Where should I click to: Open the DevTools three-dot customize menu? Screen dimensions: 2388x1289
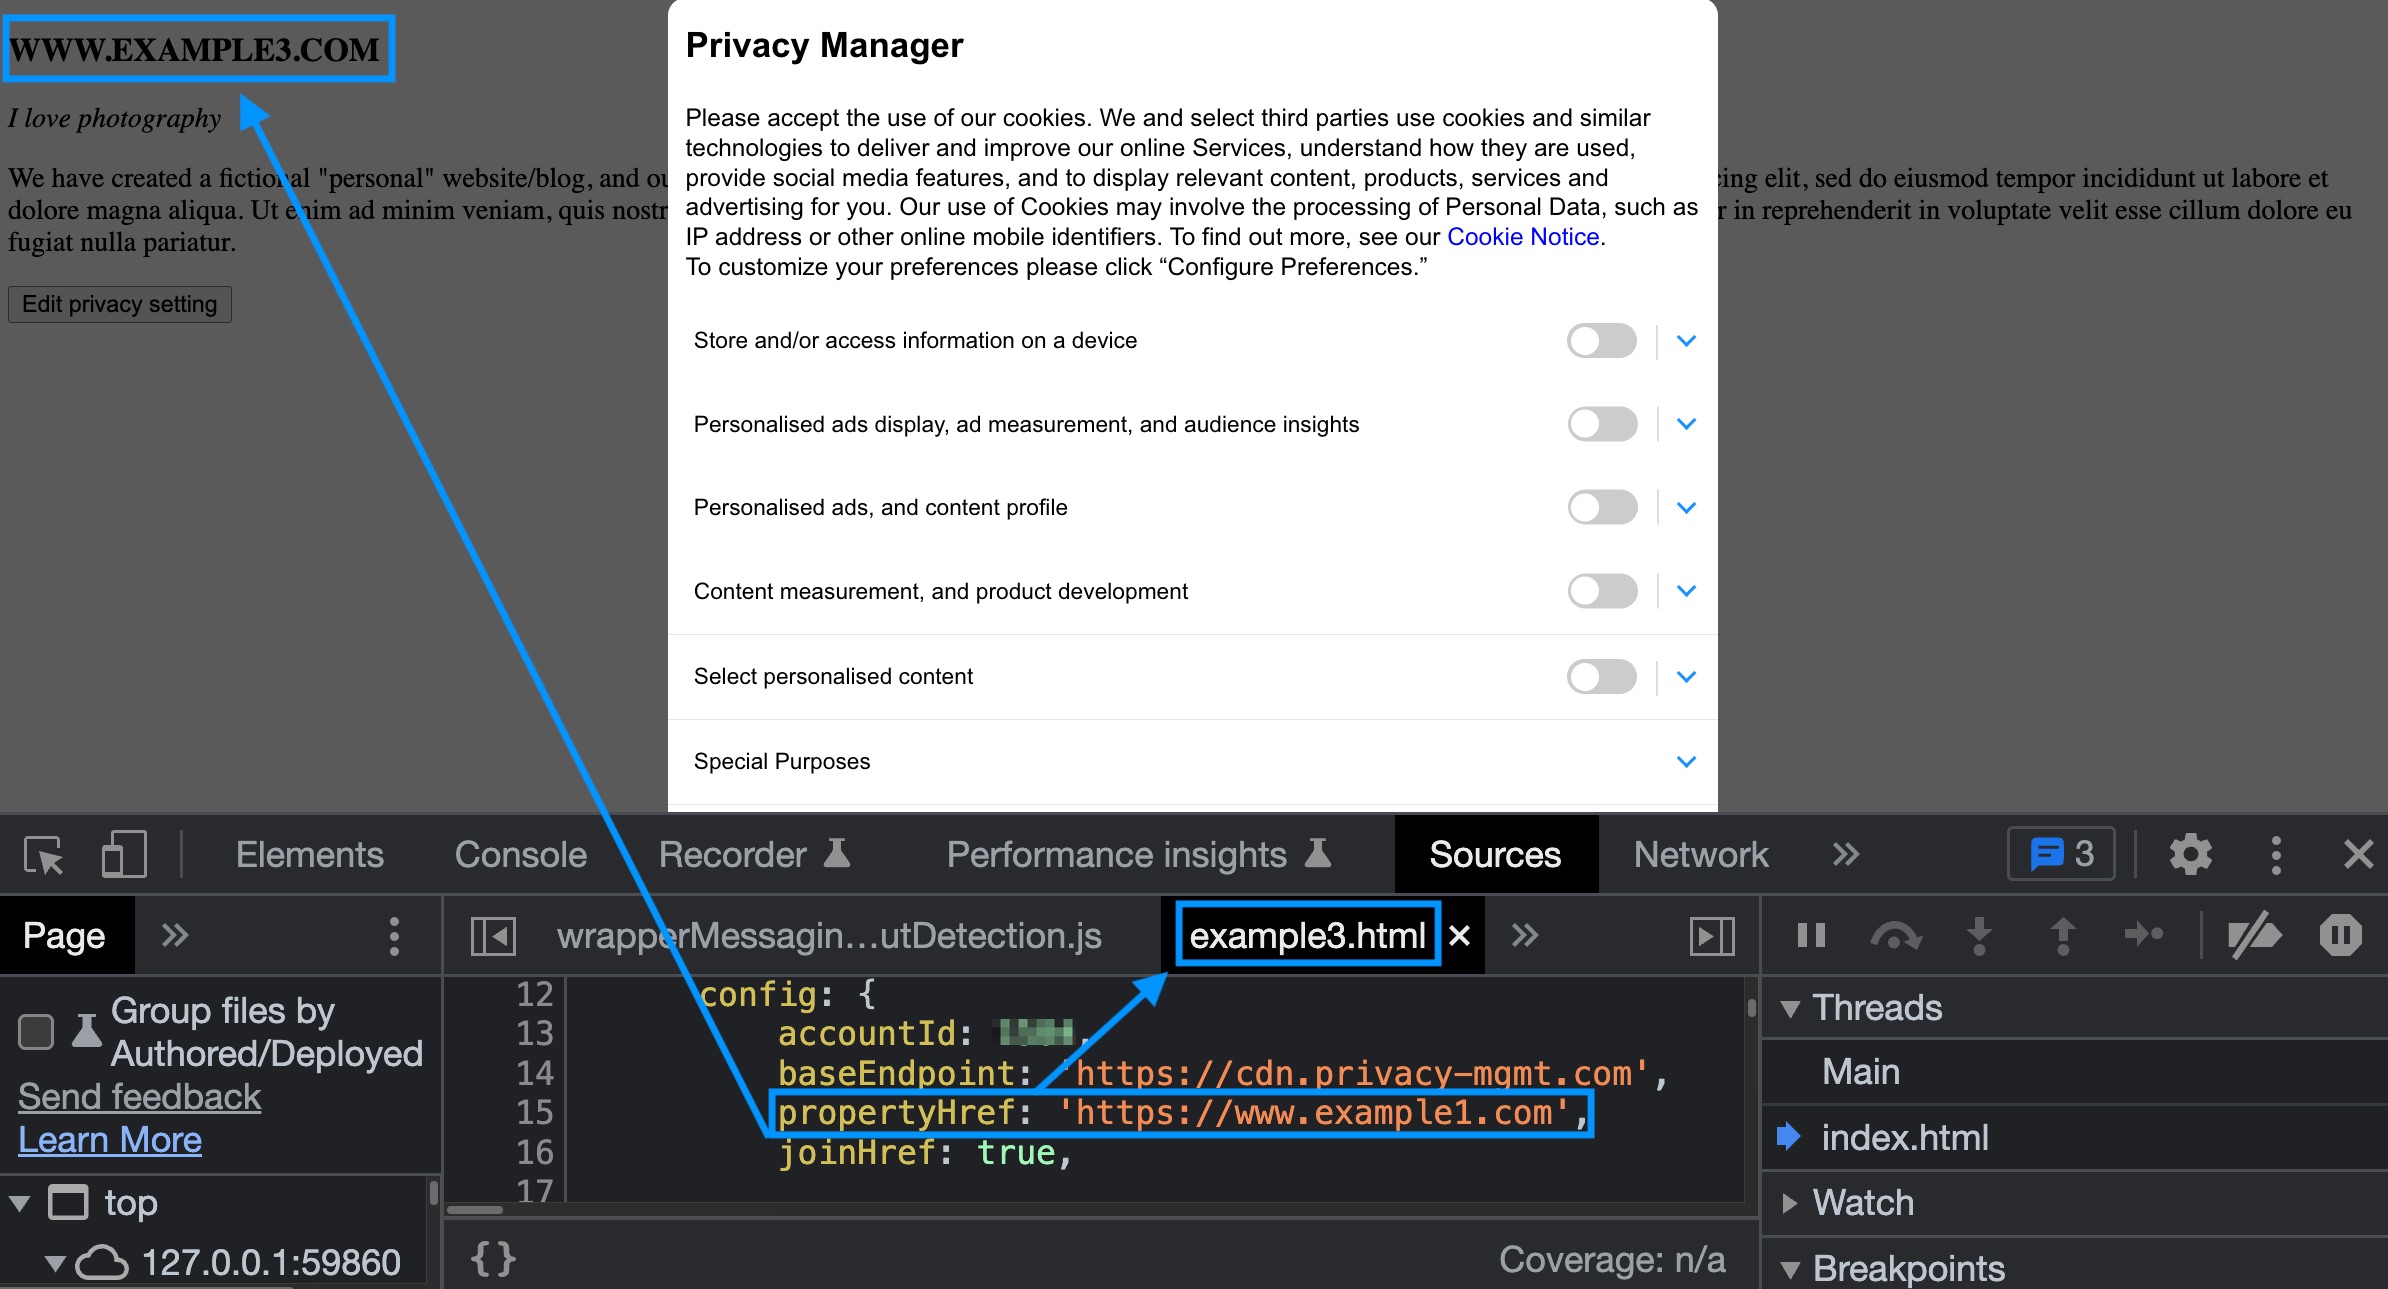coord(2276,855)
